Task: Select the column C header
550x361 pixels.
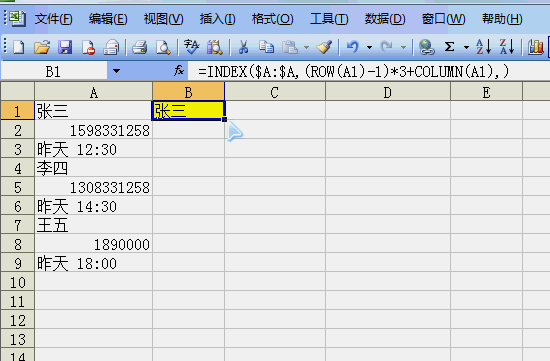Action: 275,92
